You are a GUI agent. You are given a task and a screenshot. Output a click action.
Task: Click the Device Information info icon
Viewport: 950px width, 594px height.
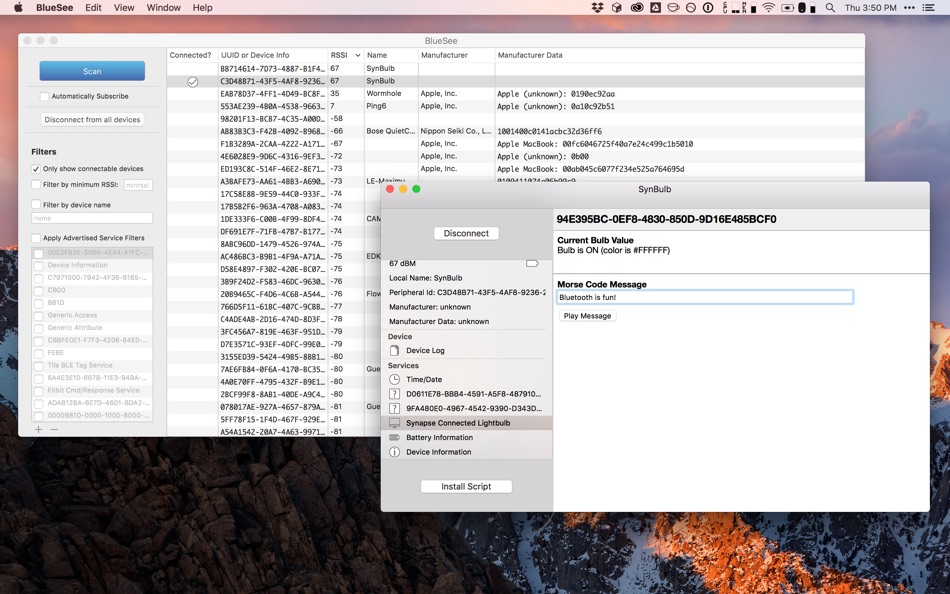[394, 452]
